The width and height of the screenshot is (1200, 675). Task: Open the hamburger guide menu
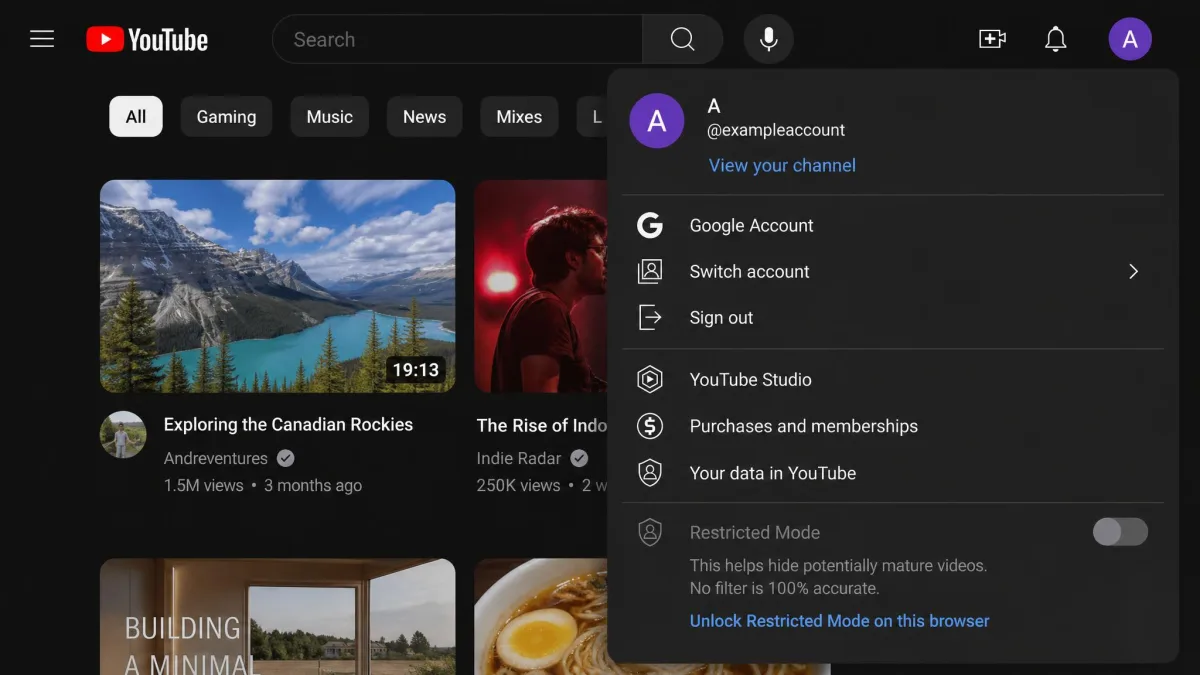coord(42,39)
